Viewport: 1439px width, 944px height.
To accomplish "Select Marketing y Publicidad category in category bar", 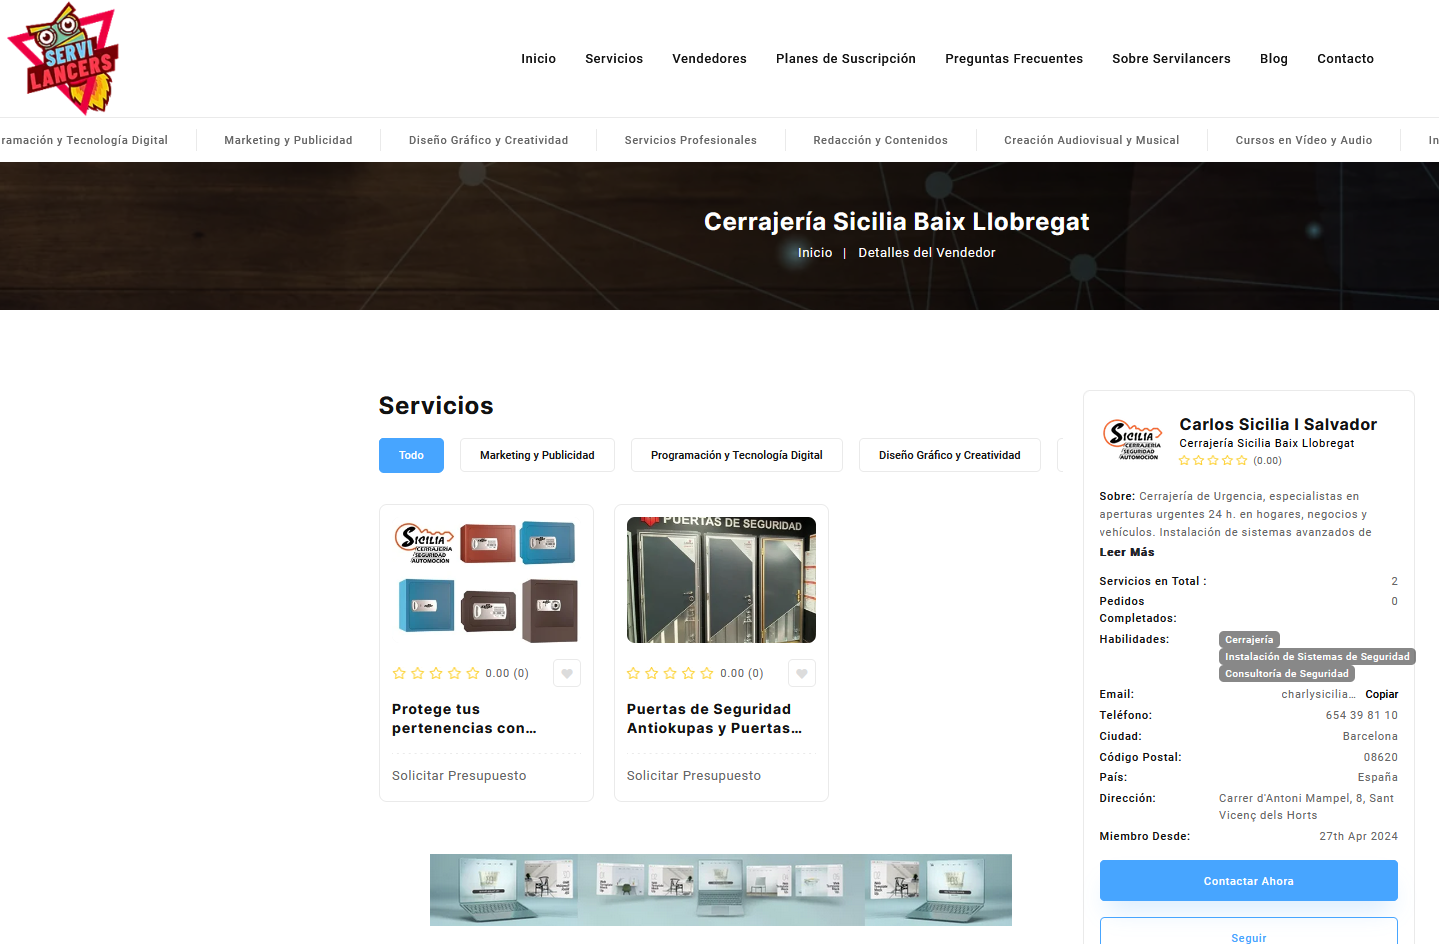I will pos(288,140).
